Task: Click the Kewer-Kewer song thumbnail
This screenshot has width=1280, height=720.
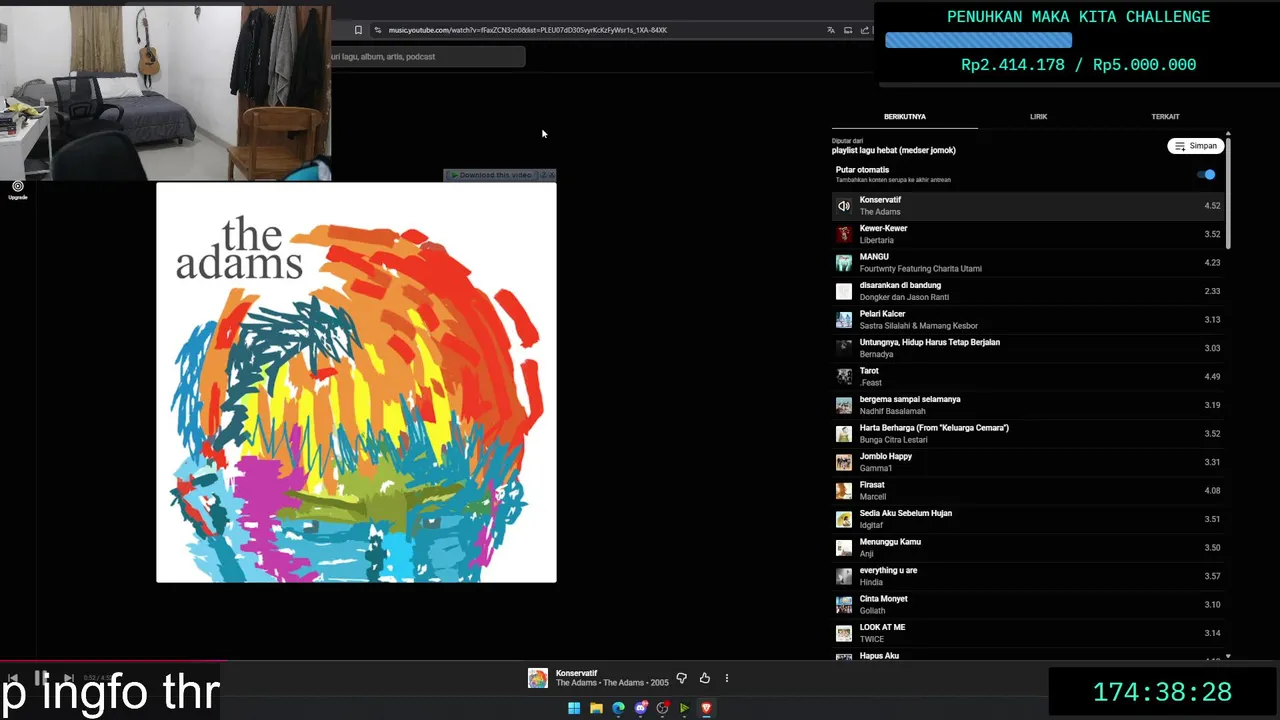Action: (844, 234)
